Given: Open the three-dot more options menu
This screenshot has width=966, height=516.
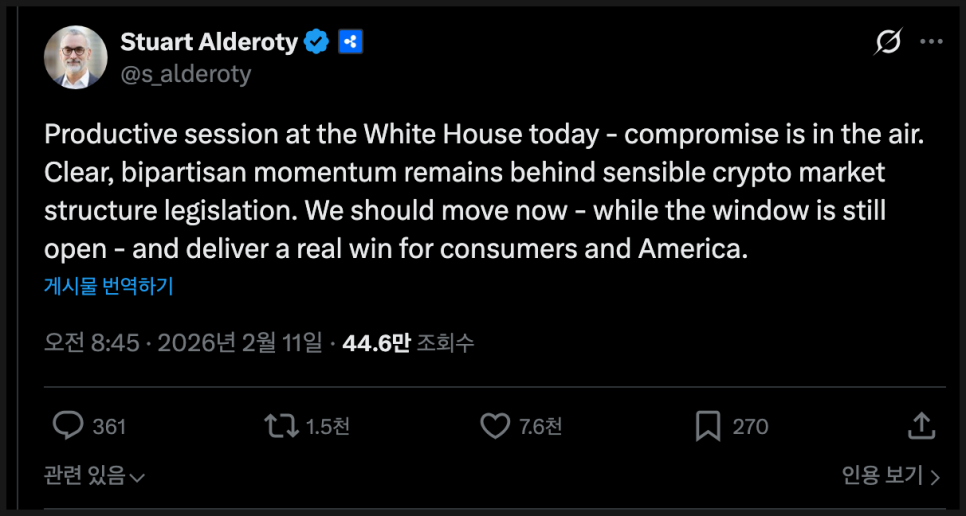Looking at the screenshot, I should (x=931, y=42).
